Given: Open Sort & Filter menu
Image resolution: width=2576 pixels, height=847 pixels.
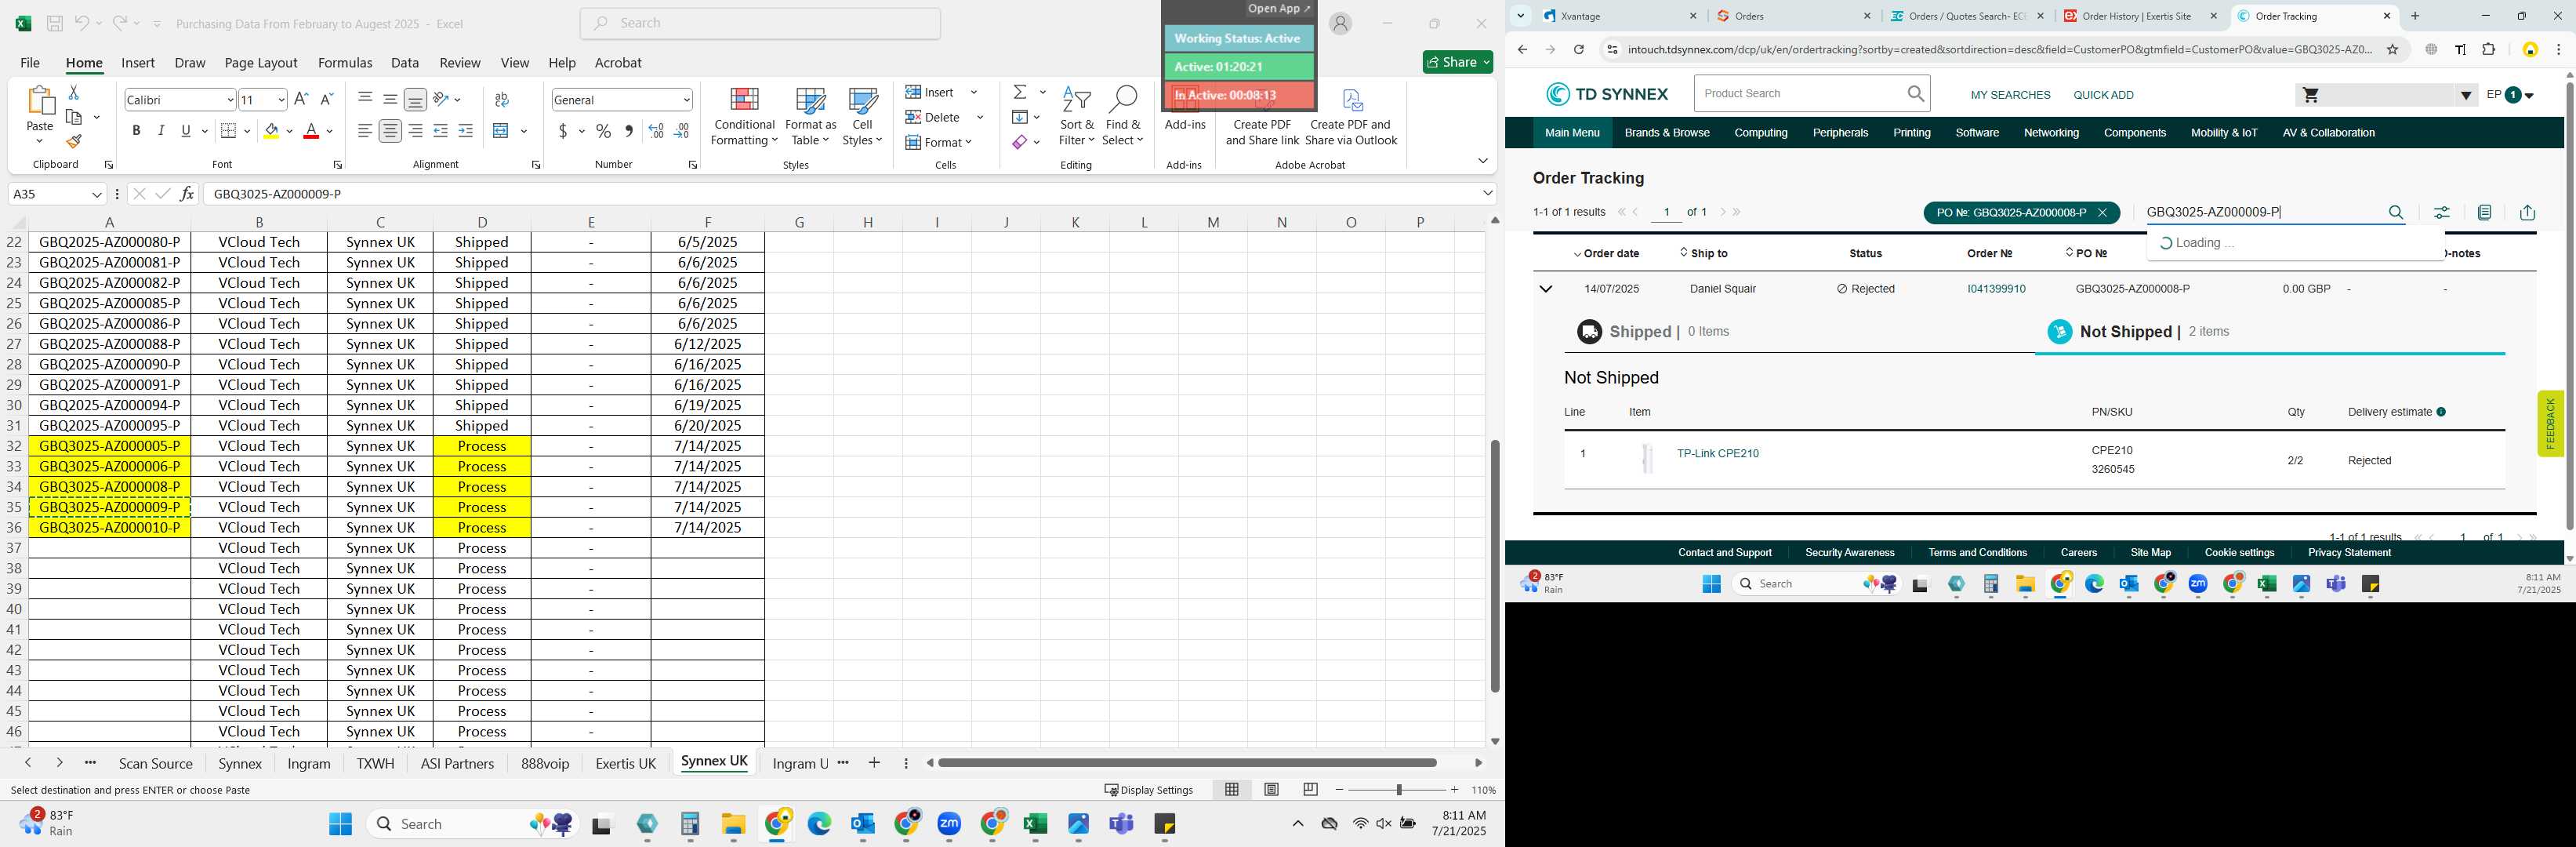Looking at the screenshot, I should (x=1076, y=116).
